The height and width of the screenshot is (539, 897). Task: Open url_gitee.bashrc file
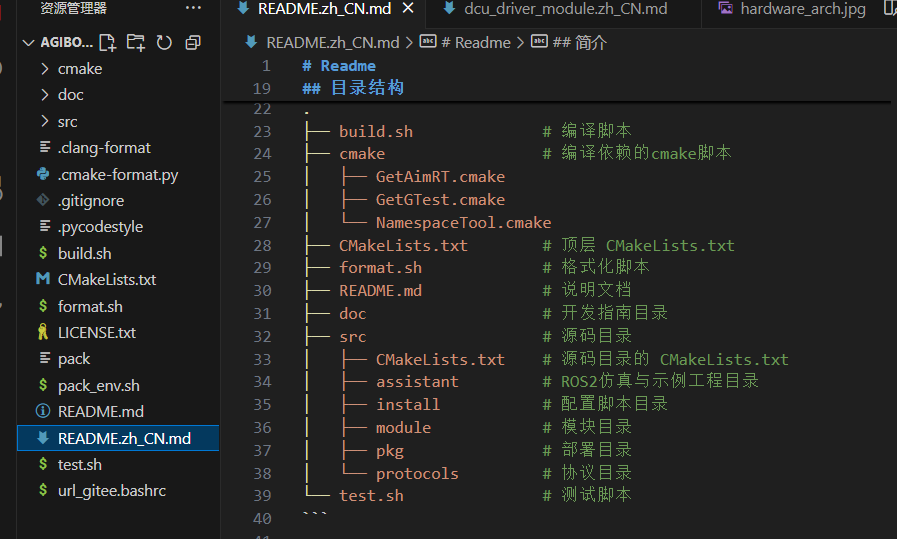[x=111, y=490]
